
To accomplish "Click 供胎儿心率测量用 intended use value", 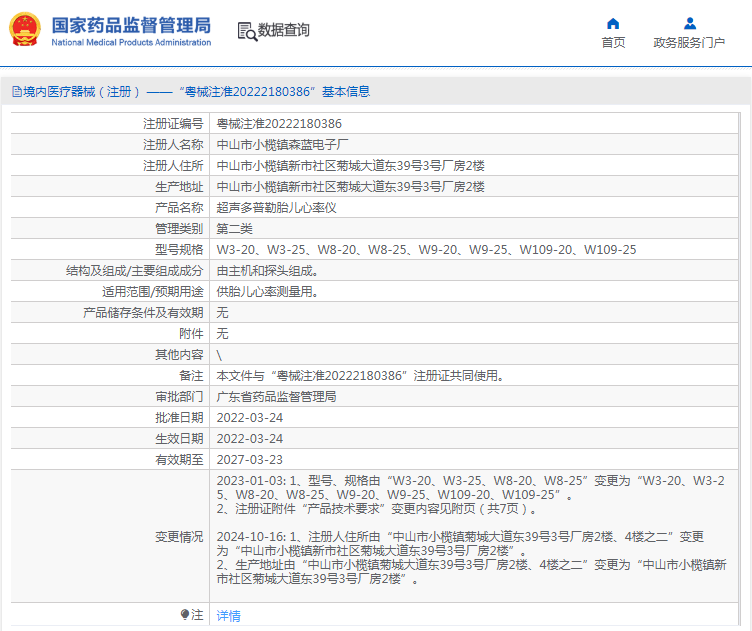I will click(267, 292).
